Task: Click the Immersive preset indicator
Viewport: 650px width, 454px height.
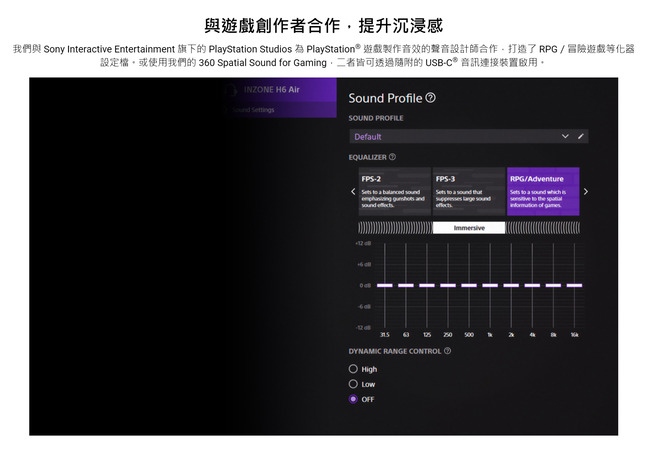Action: point(469,228)
